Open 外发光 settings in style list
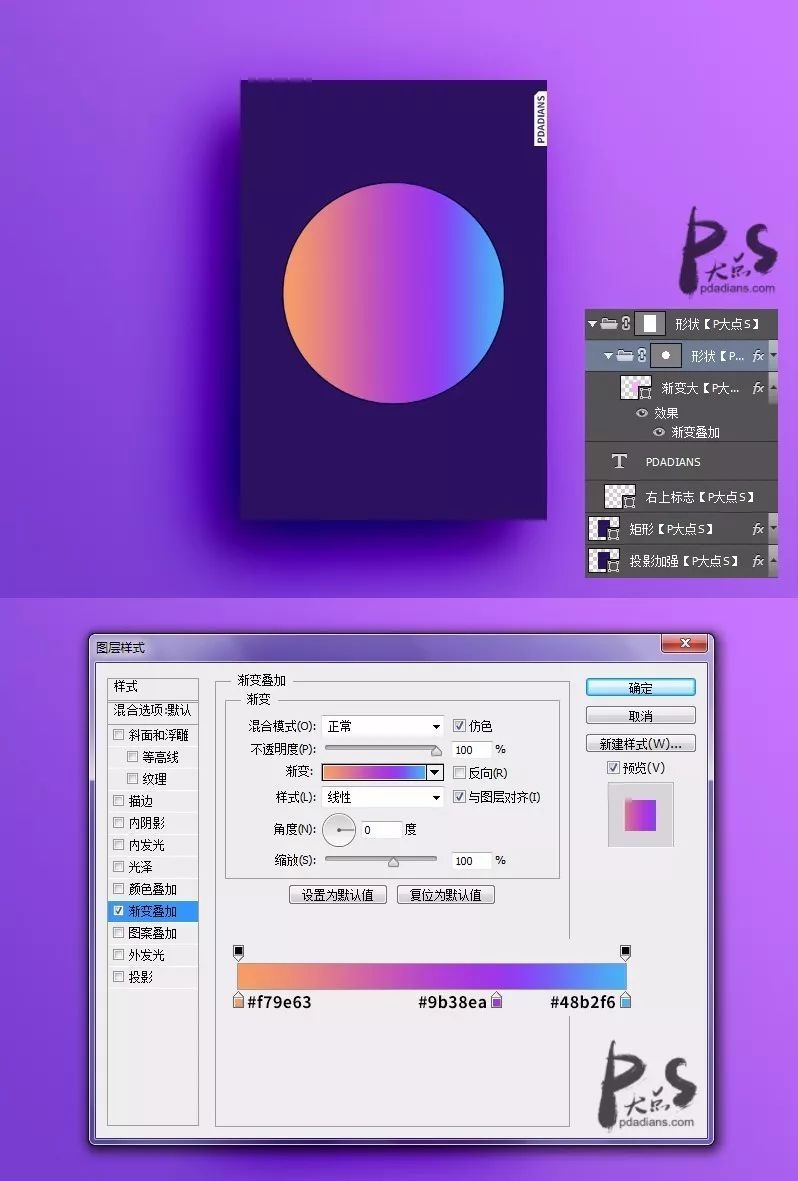The height and width of the screenshot is (1181, 798). pos(153,955)
